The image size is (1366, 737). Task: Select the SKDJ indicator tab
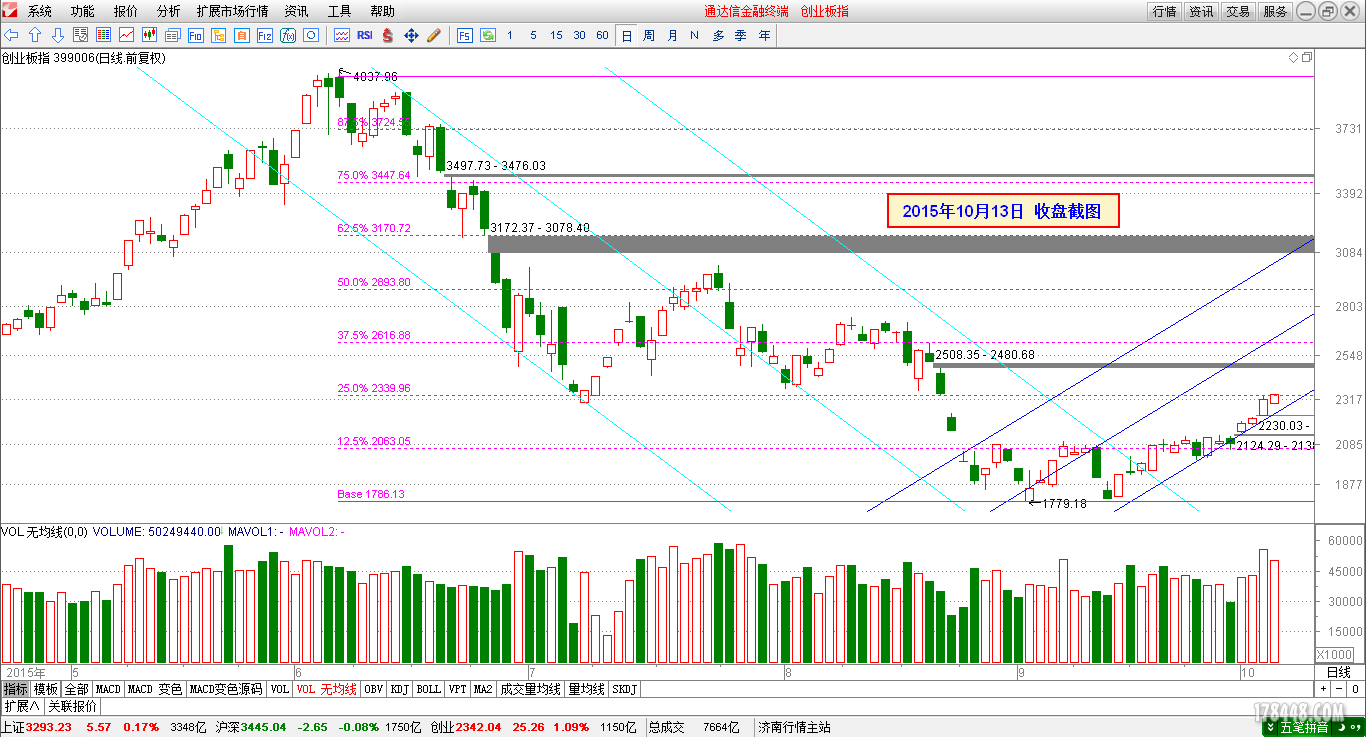click(624, 689)
